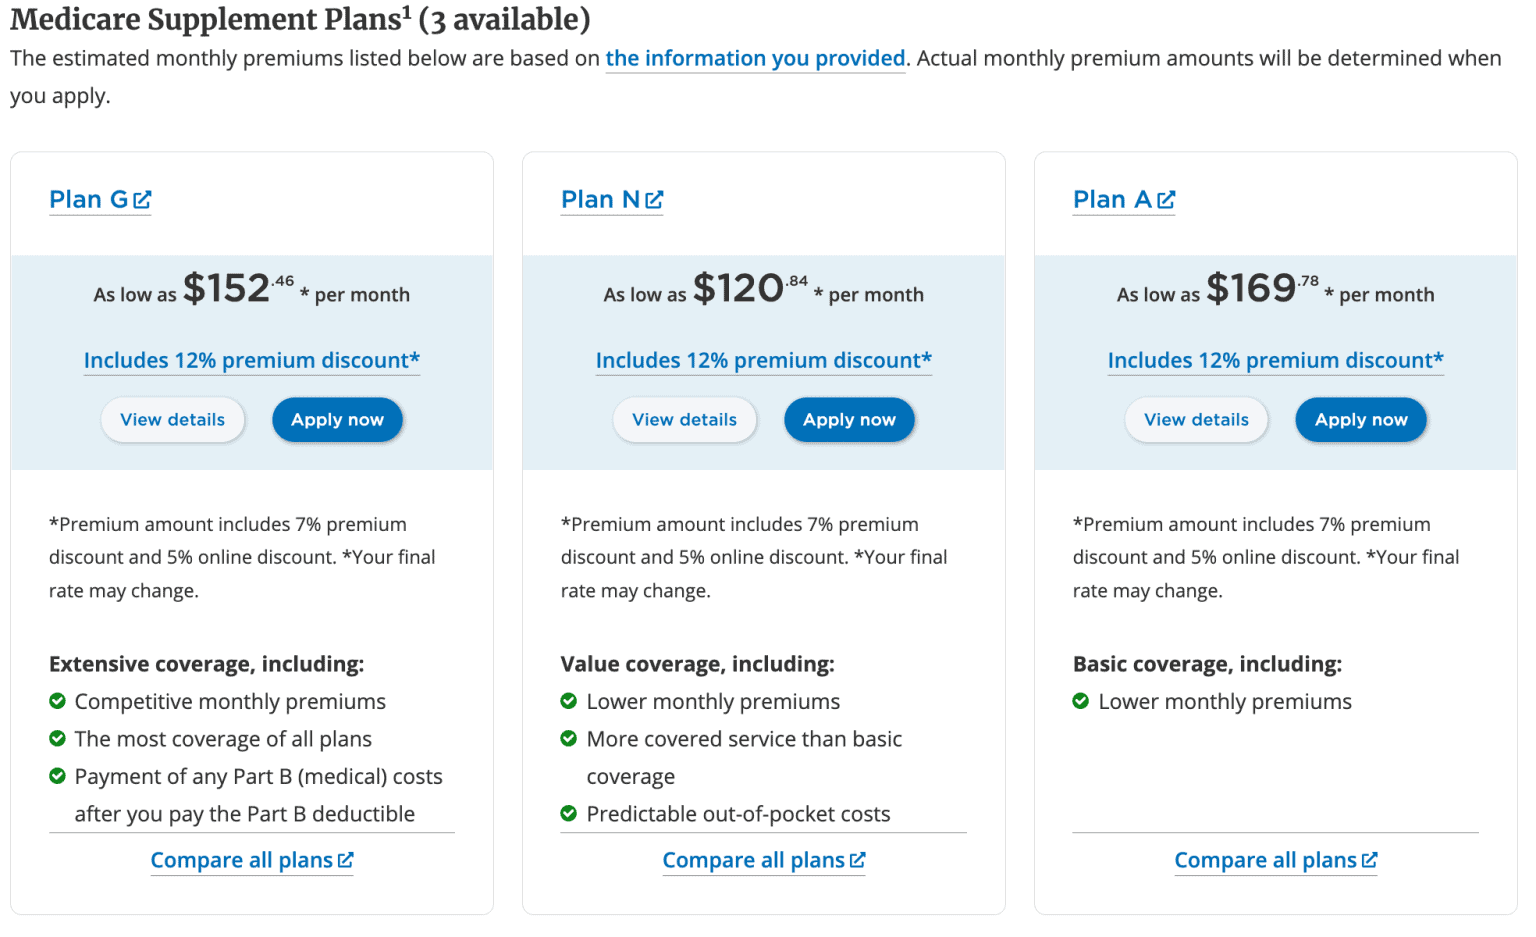Open Compare all plans under Plan A
1536x937 pixels.
click(1265, 859)
